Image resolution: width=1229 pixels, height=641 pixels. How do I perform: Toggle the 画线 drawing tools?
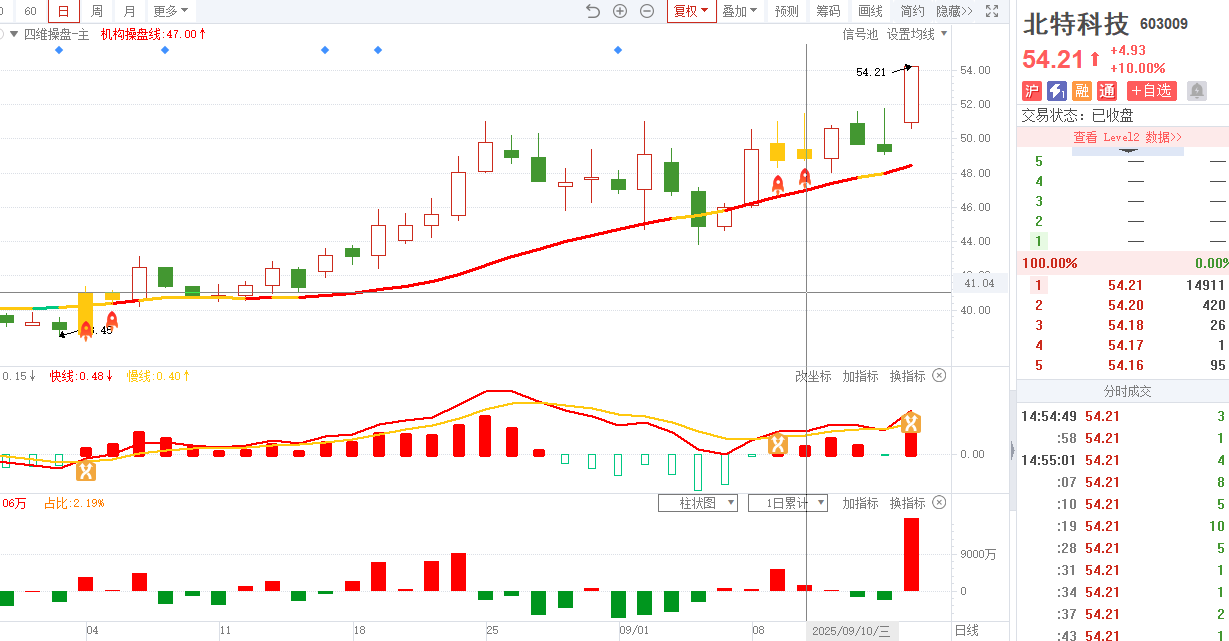[x=870, y=11]
